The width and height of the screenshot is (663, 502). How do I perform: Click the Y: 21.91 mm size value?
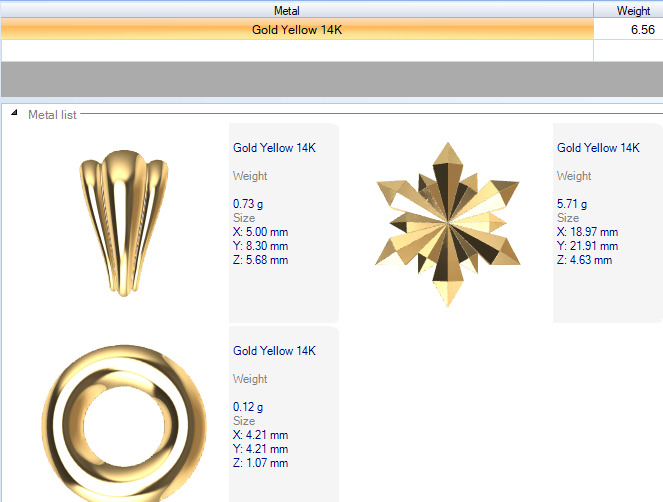coord(587,246)
